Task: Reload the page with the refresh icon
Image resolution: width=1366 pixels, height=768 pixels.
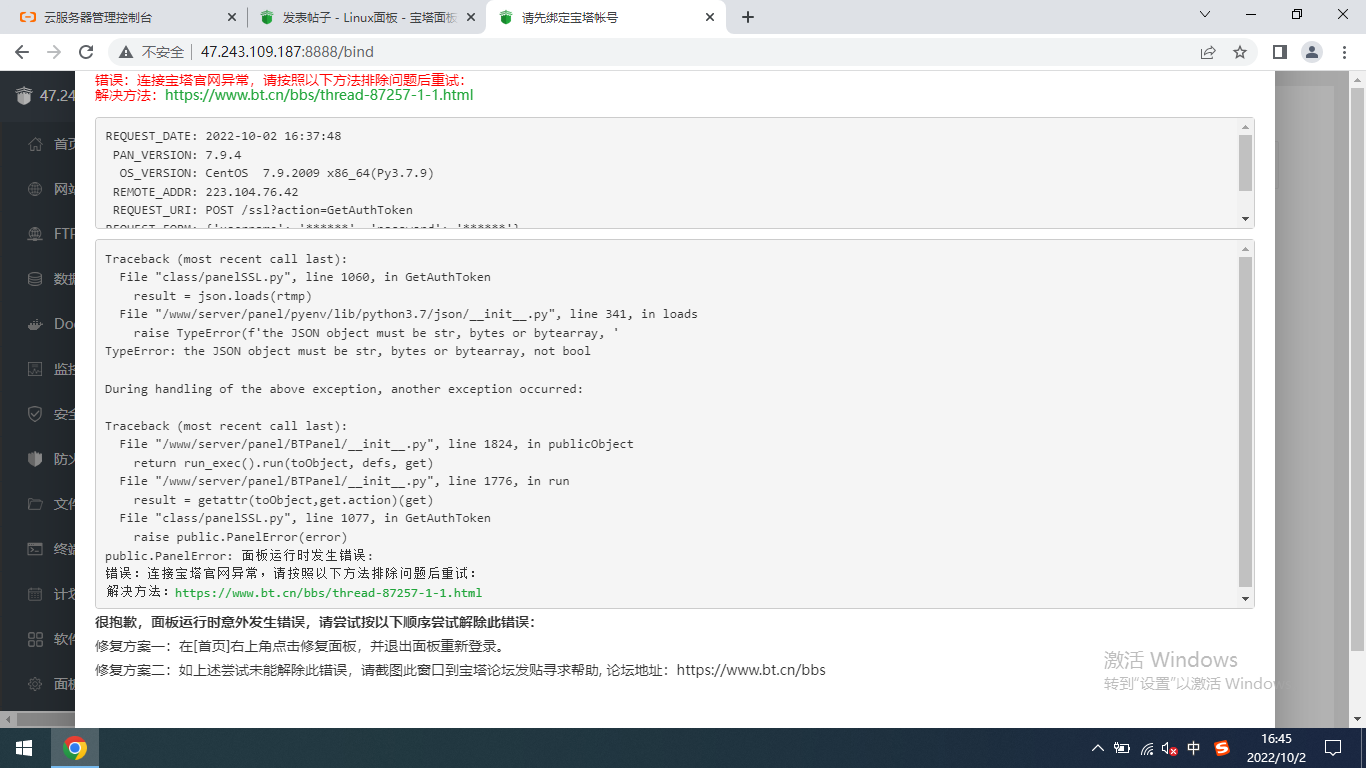Action: click(x=86, y=52)
